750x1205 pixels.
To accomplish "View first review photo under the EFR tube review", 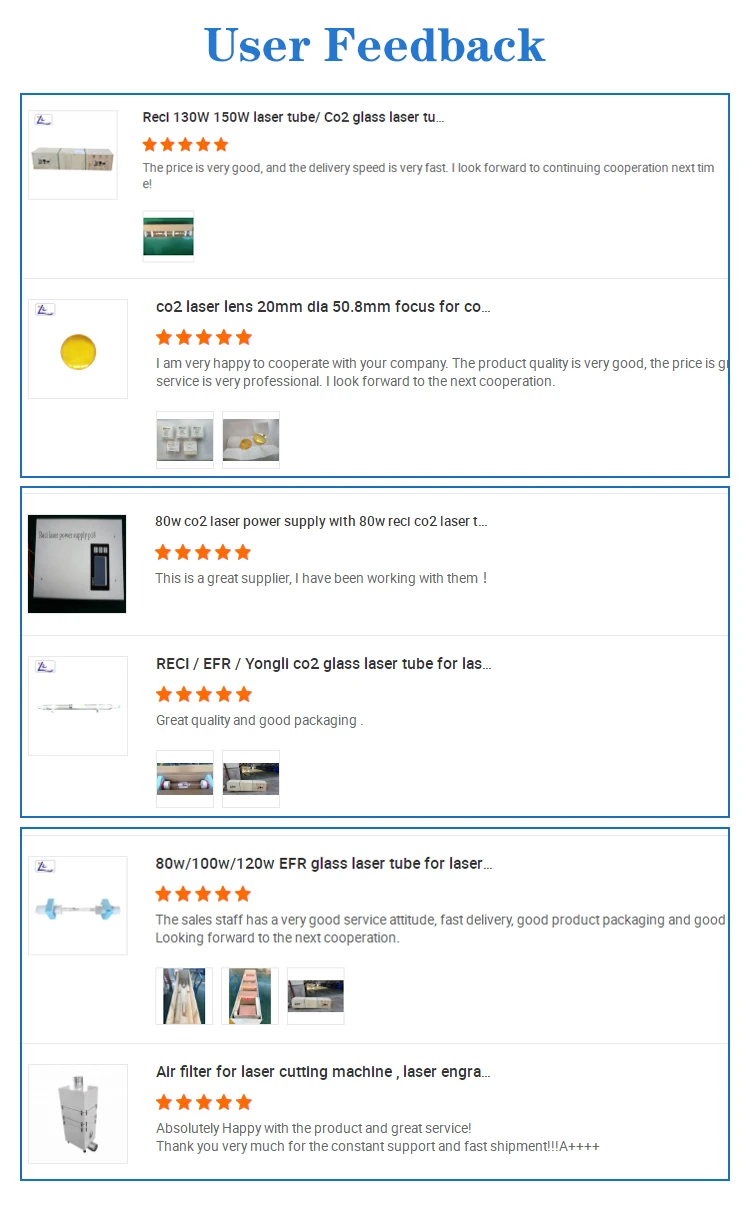I will [185, 996].
